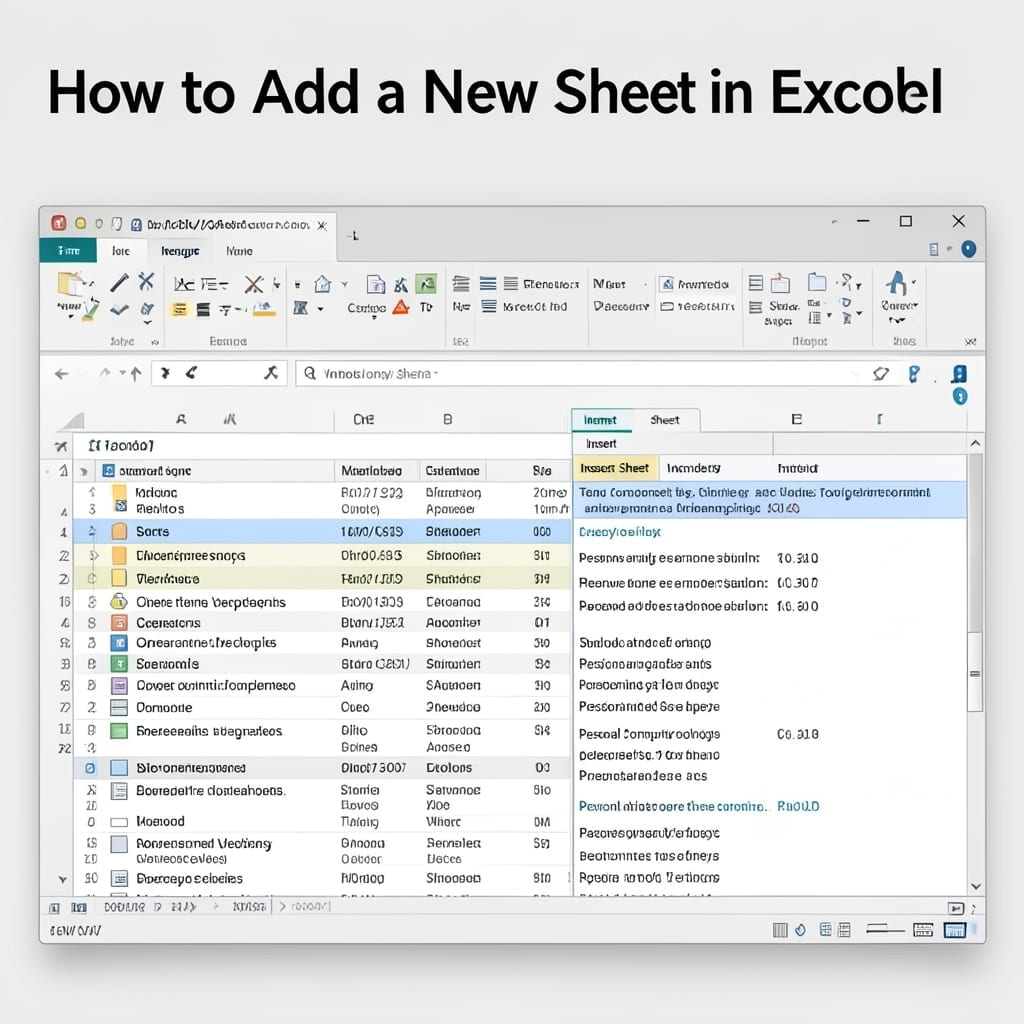Screen dimensions: 1024x1024
Task: Select the Moerood row
Action: (321, 822)
